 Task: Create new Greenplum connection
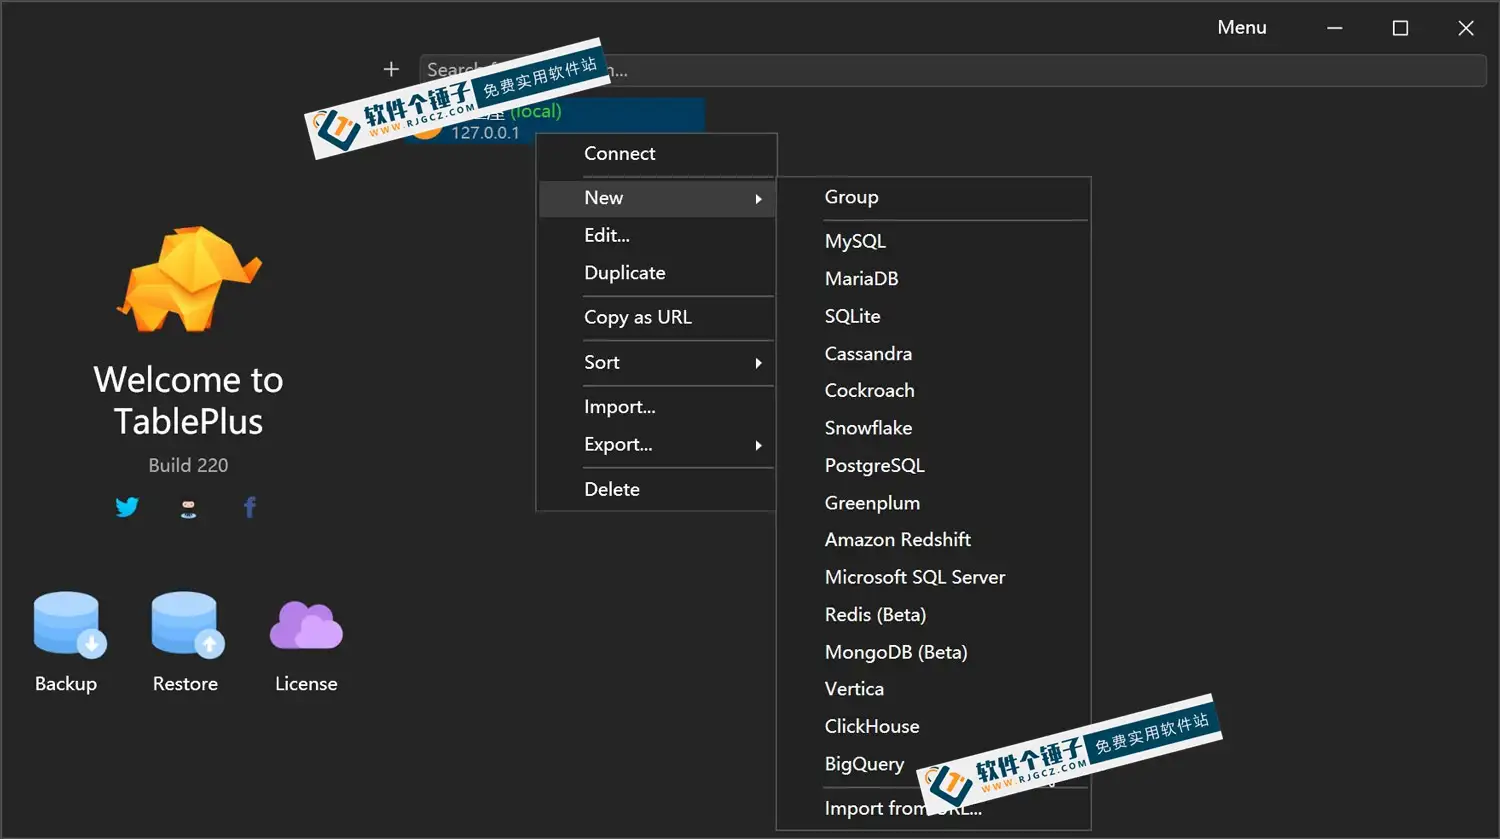933,503
